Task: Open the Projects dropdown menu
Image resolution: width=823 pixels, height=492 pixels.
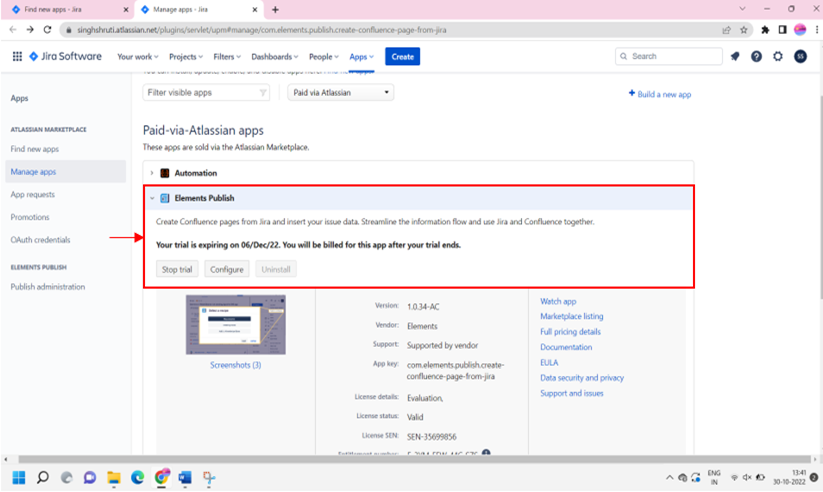Action: pyautogui.click(x=186, y=57)
